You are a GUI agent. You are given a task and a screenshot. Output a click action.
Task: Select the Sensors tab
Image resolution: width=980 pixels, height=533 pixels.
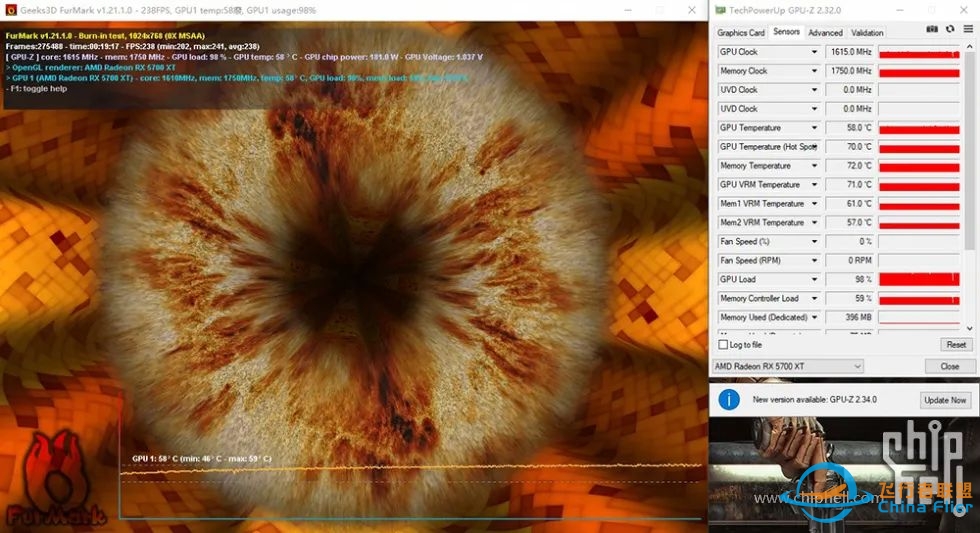786,31
